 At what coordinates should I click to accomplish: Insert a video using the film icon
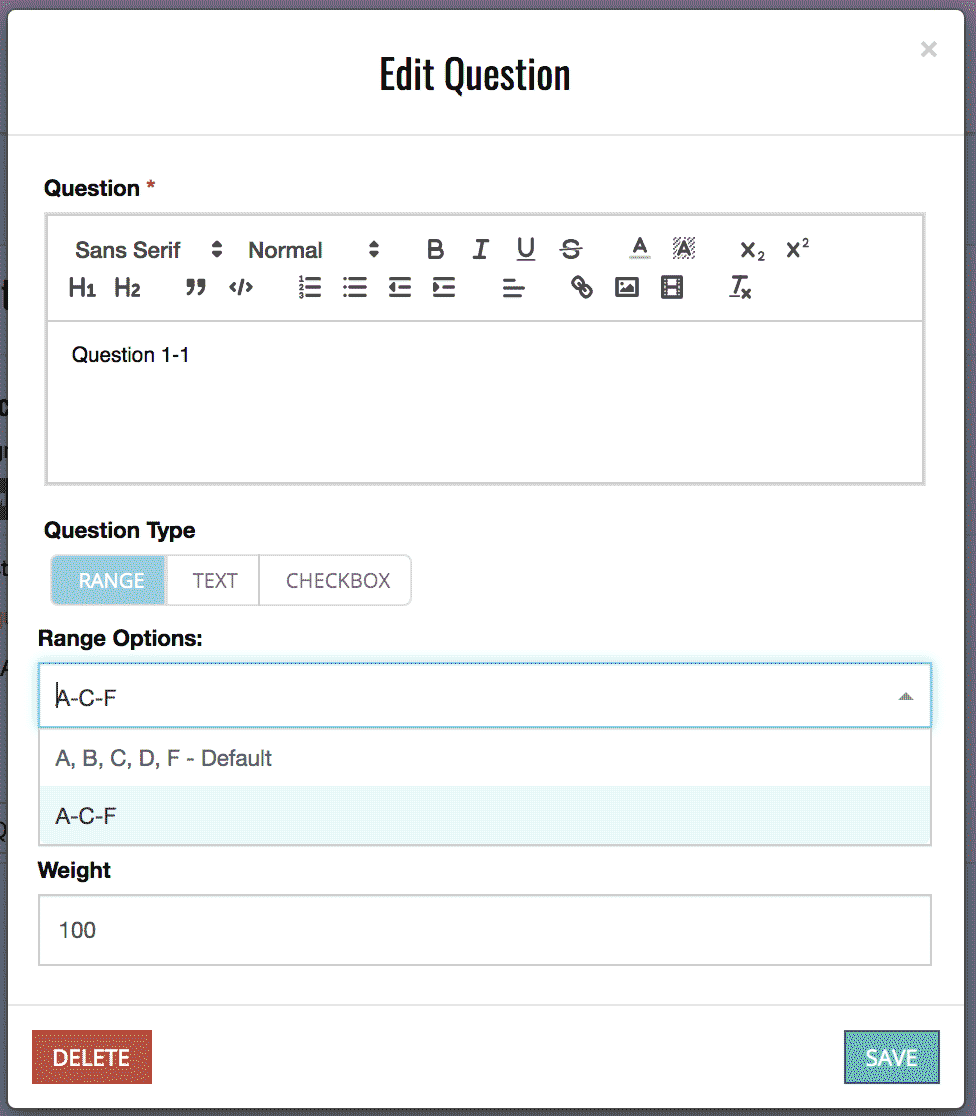(x=671, y=288)
